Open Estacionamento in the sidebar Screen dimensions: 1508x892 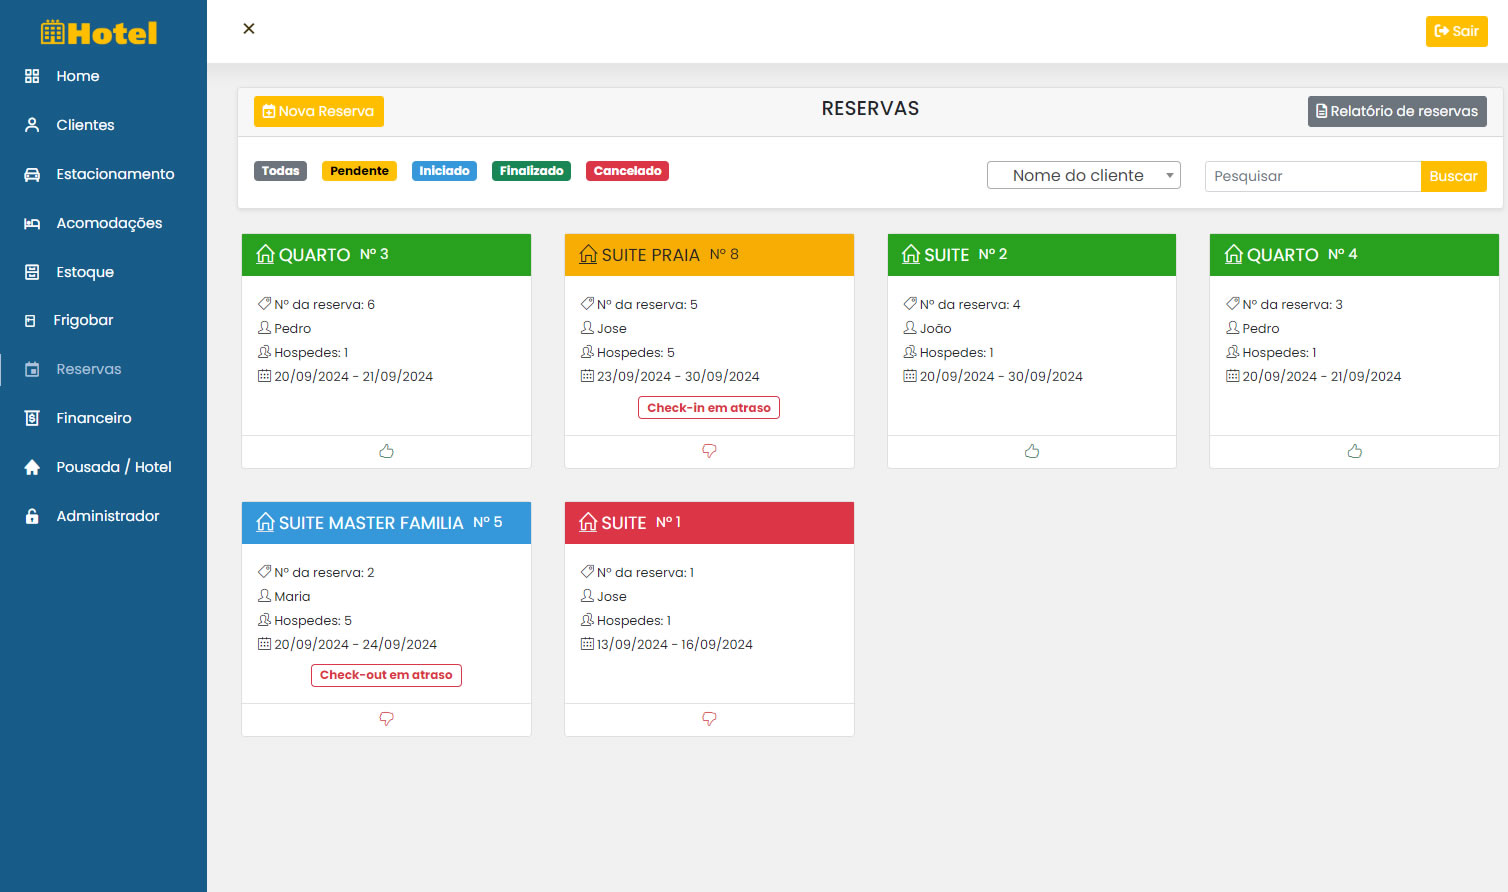coord(114,174)
